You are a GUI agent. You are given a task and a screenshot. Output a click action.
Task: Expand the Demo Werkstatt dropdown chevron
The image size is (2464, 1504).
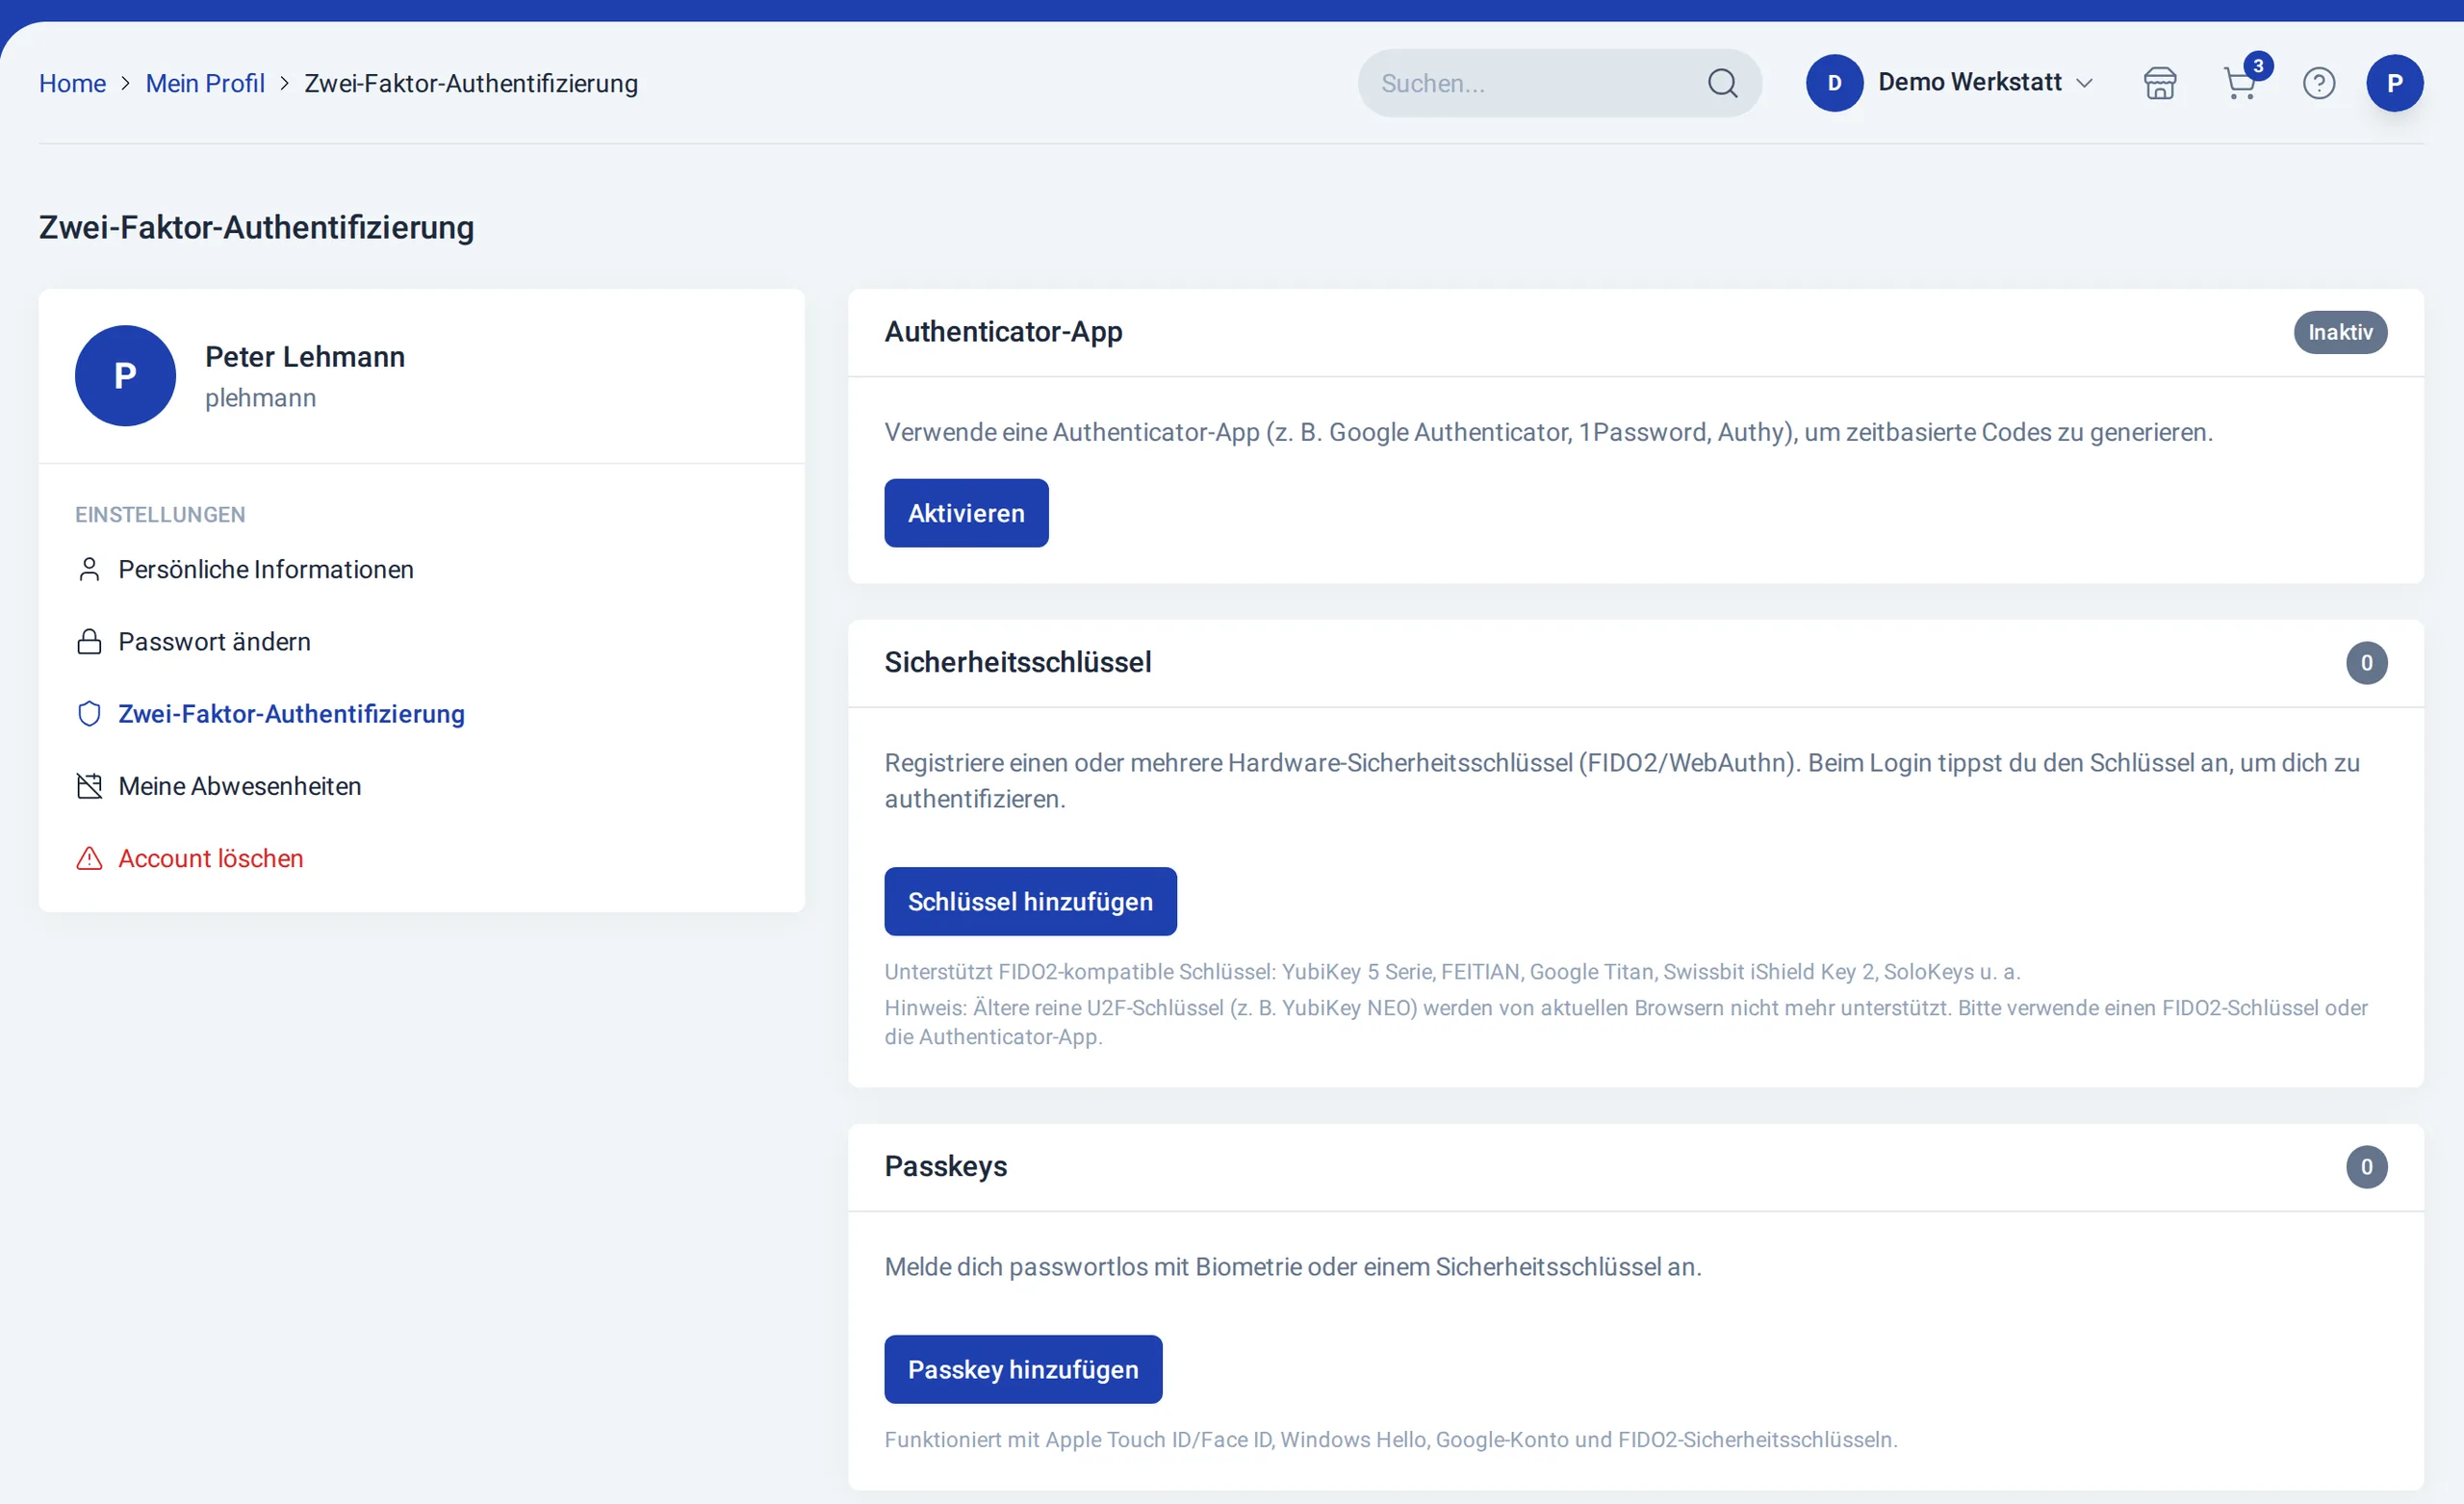point(2085,83)
